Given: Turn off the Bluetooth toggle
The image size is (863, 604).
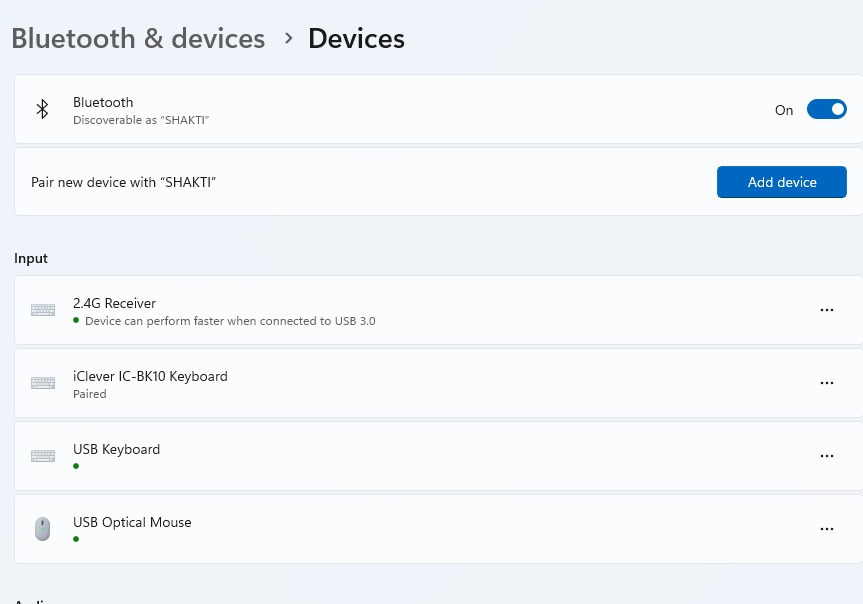Looking at the screenshot, I should (827, 109).
